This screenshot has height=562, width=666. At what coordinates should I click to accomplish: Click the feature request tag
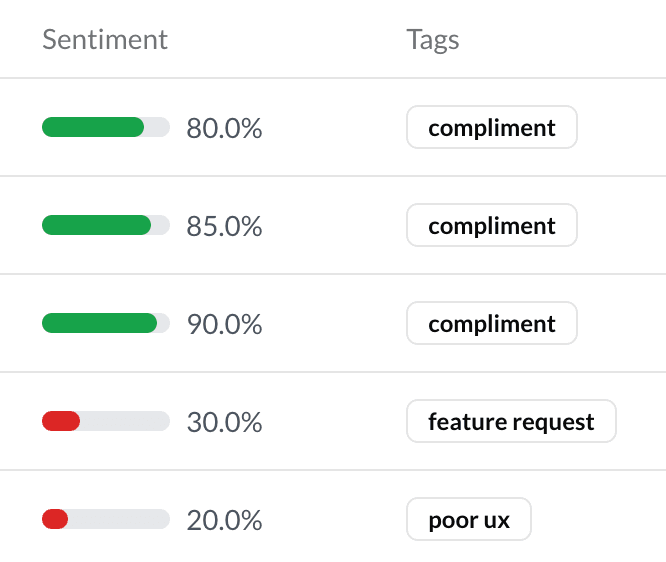click(511, 422)
